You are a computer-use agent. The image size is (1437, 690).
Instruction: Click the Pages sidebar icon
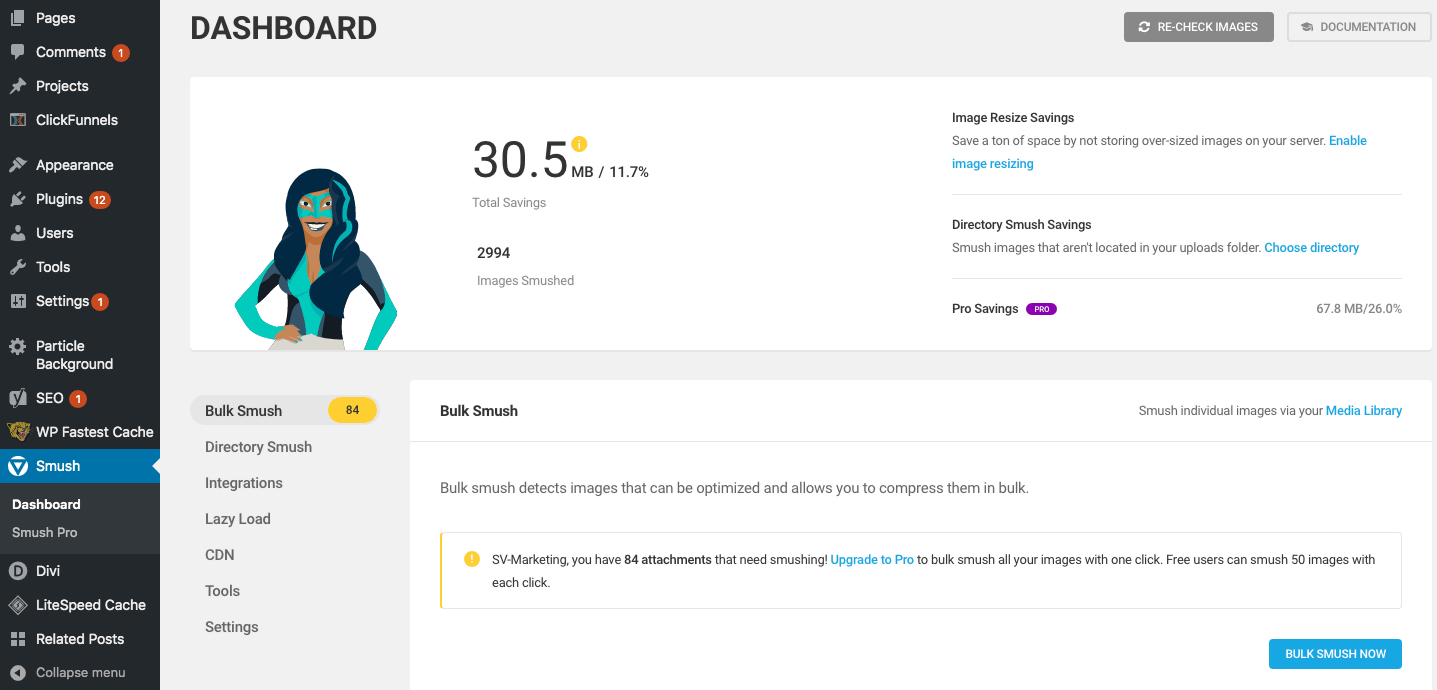(18, 18)
